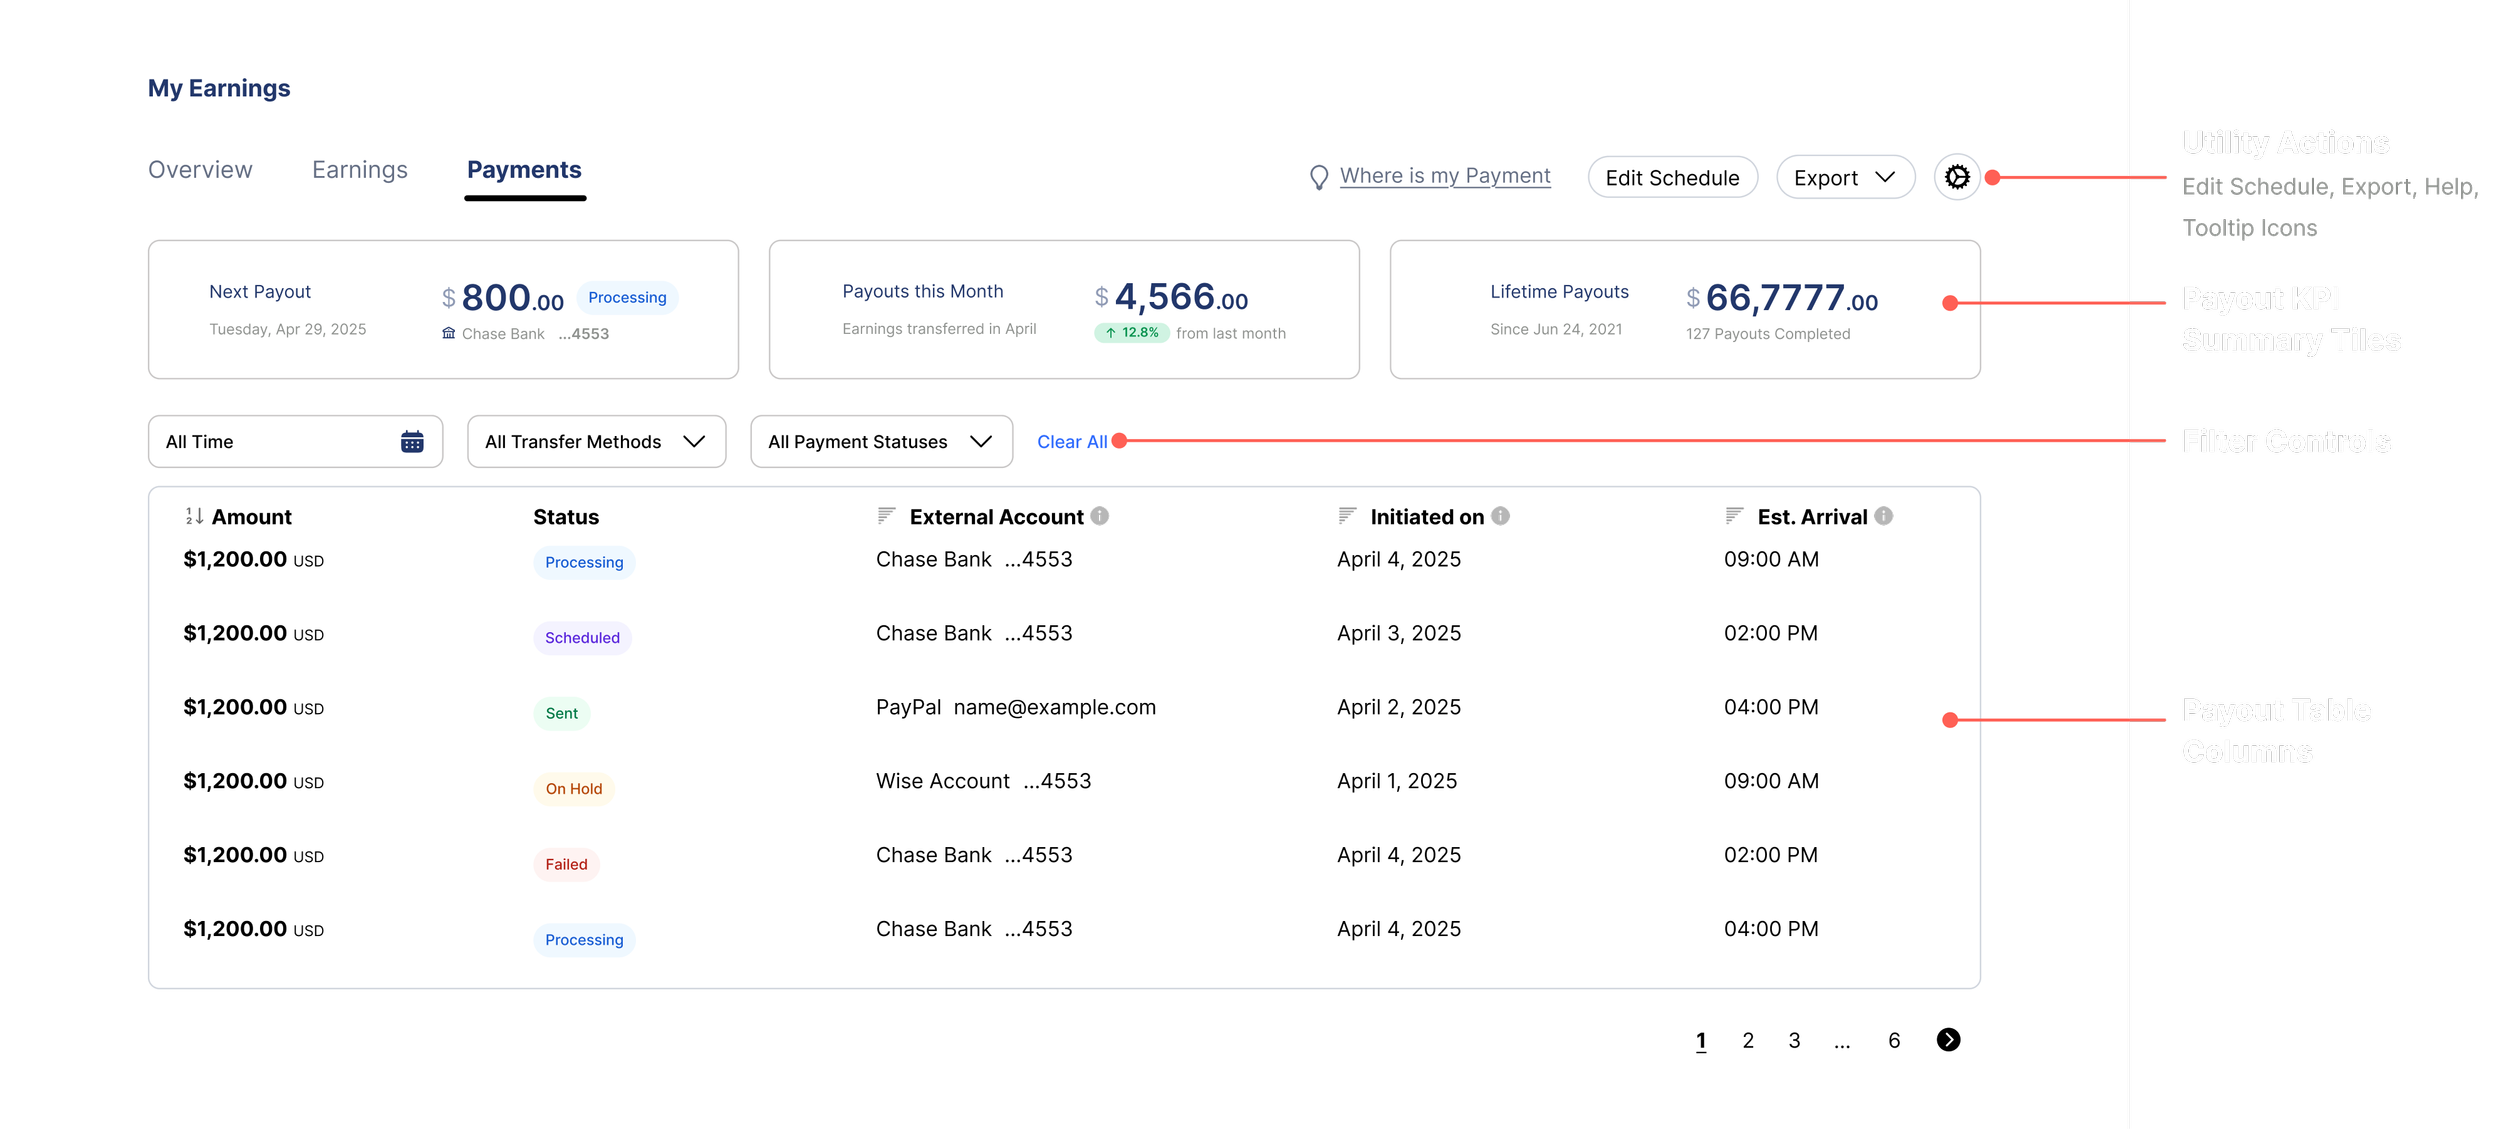
Task: Switch to the Earnings tab
Action: (x=360, y=170)
